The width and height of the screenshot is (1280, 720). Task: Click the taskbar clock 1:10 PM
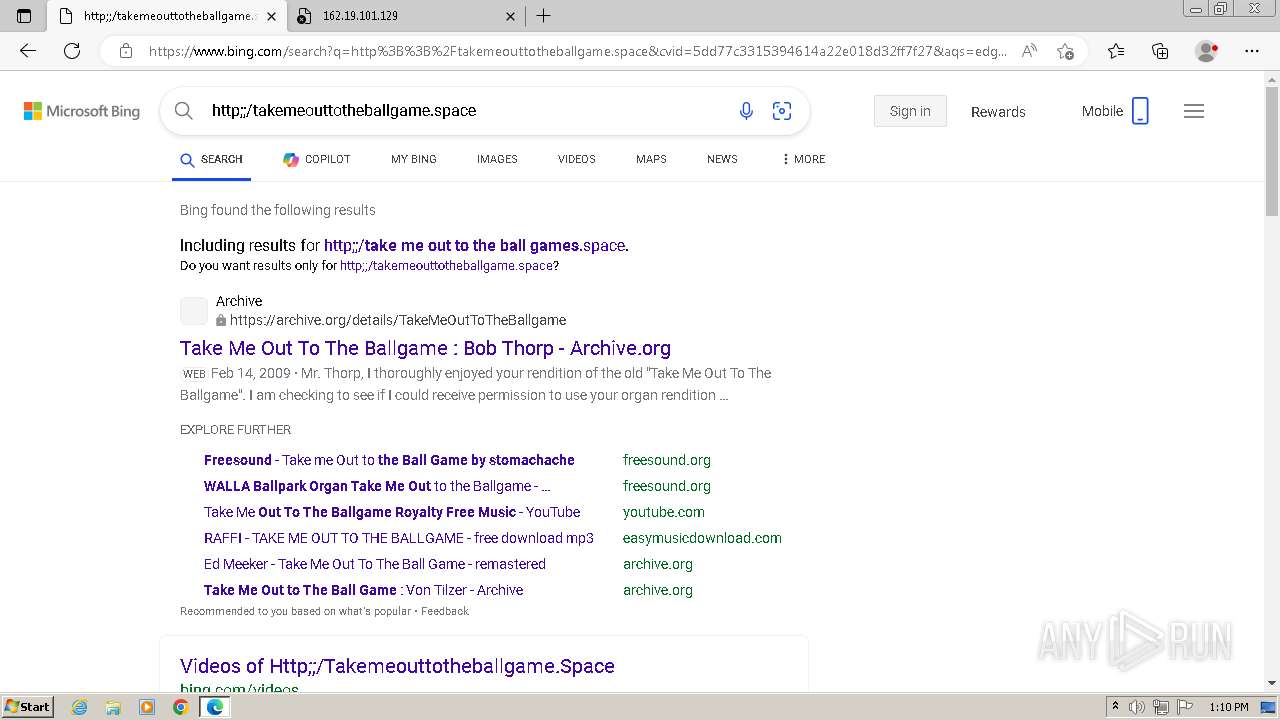click(1229, 707)
